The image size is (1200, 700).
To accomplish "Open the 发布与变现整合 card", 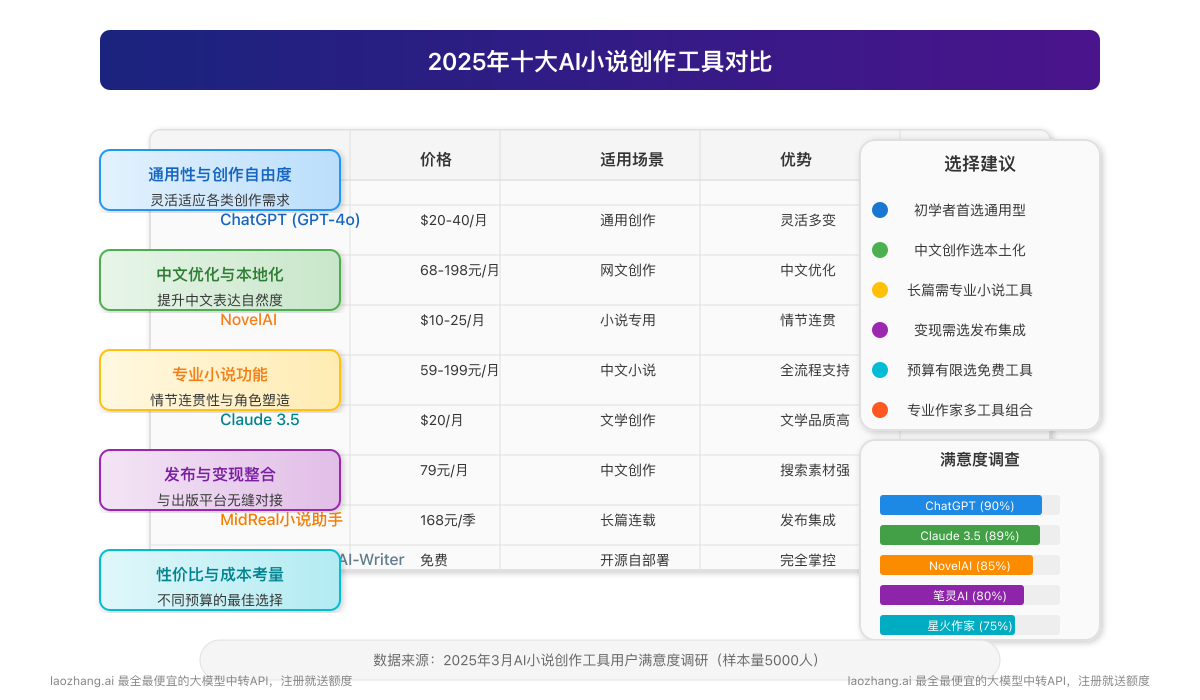I will [220, 480].
